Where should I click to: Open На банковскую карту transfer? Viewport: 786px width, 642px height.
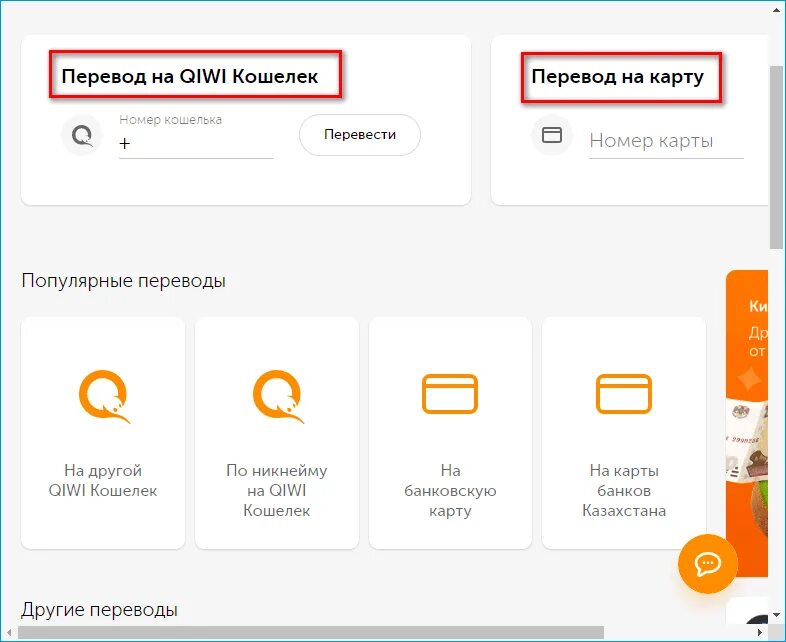450,433
